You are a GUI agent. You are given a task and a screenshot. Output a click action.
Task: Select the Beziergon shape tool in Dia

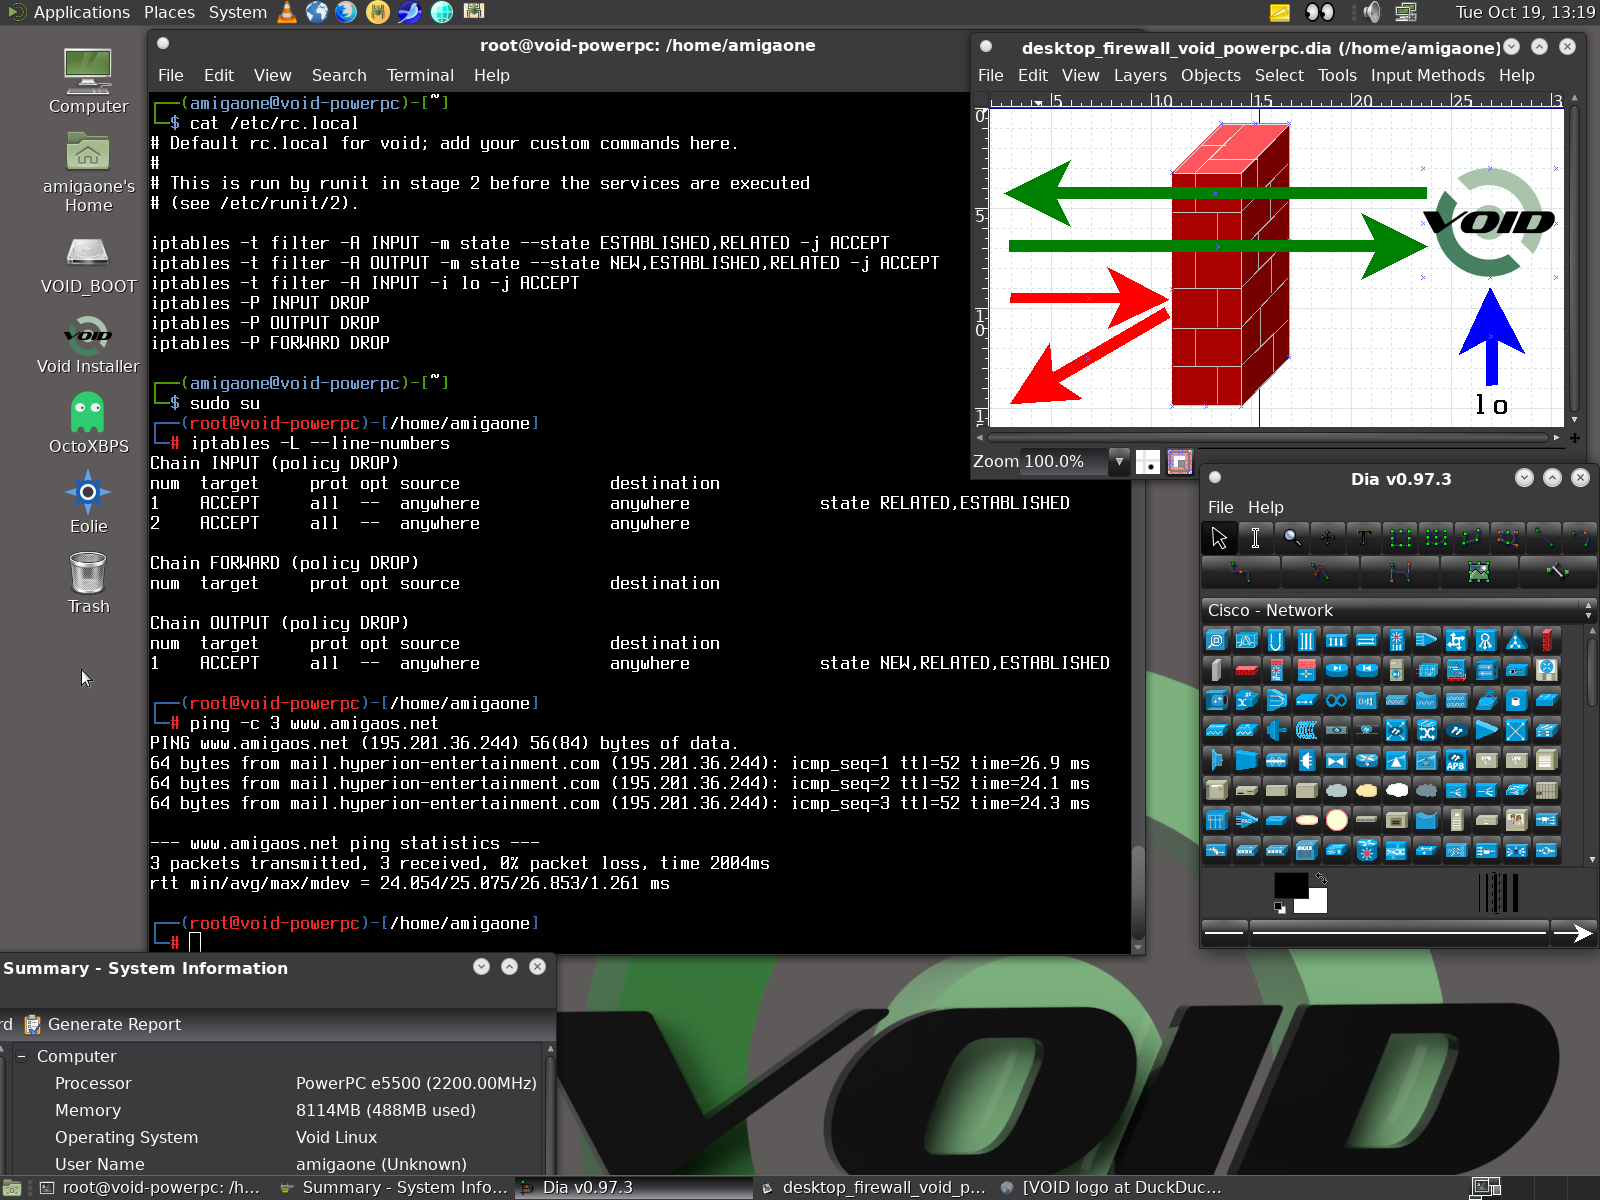1508,538
